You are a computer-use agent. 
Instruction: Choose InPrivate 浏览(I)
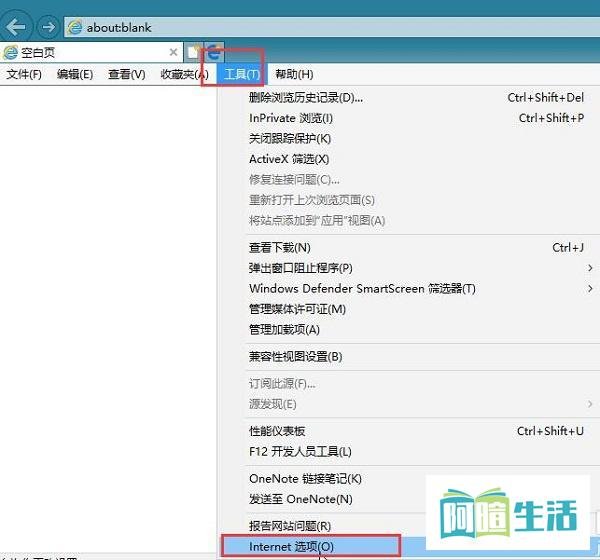[409, 118]
